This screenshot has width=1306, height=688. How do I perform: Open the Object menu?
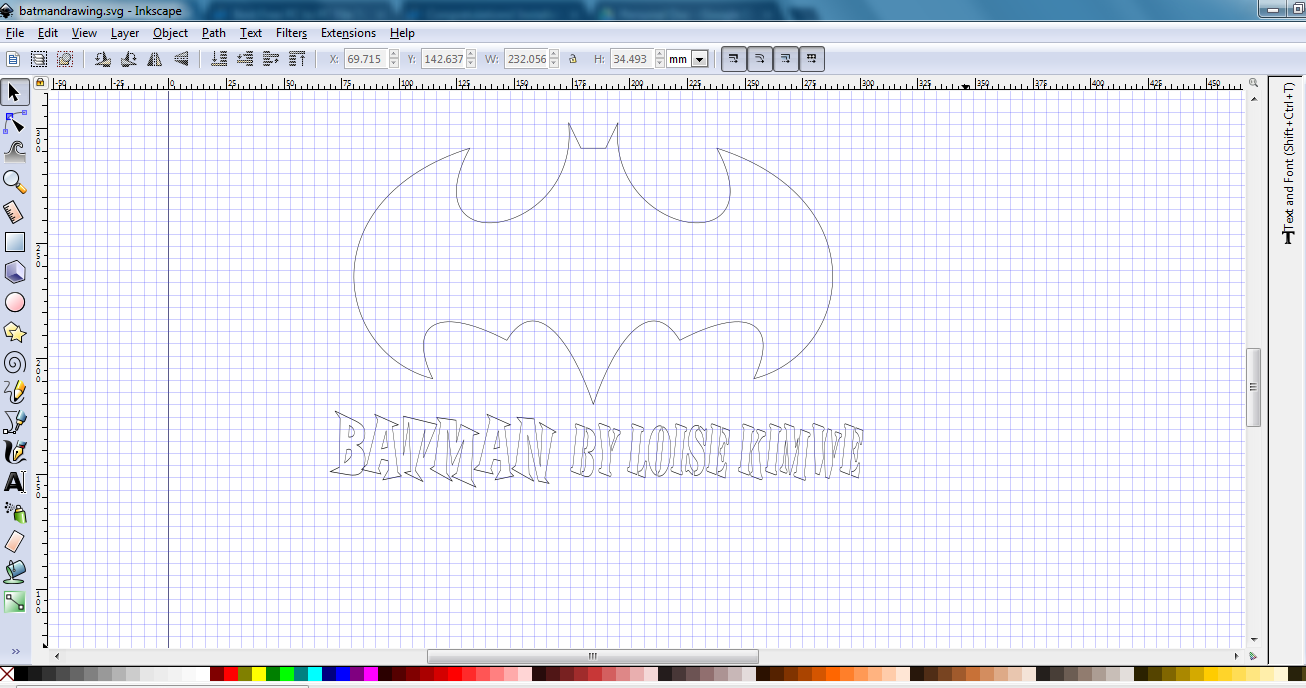170,33
